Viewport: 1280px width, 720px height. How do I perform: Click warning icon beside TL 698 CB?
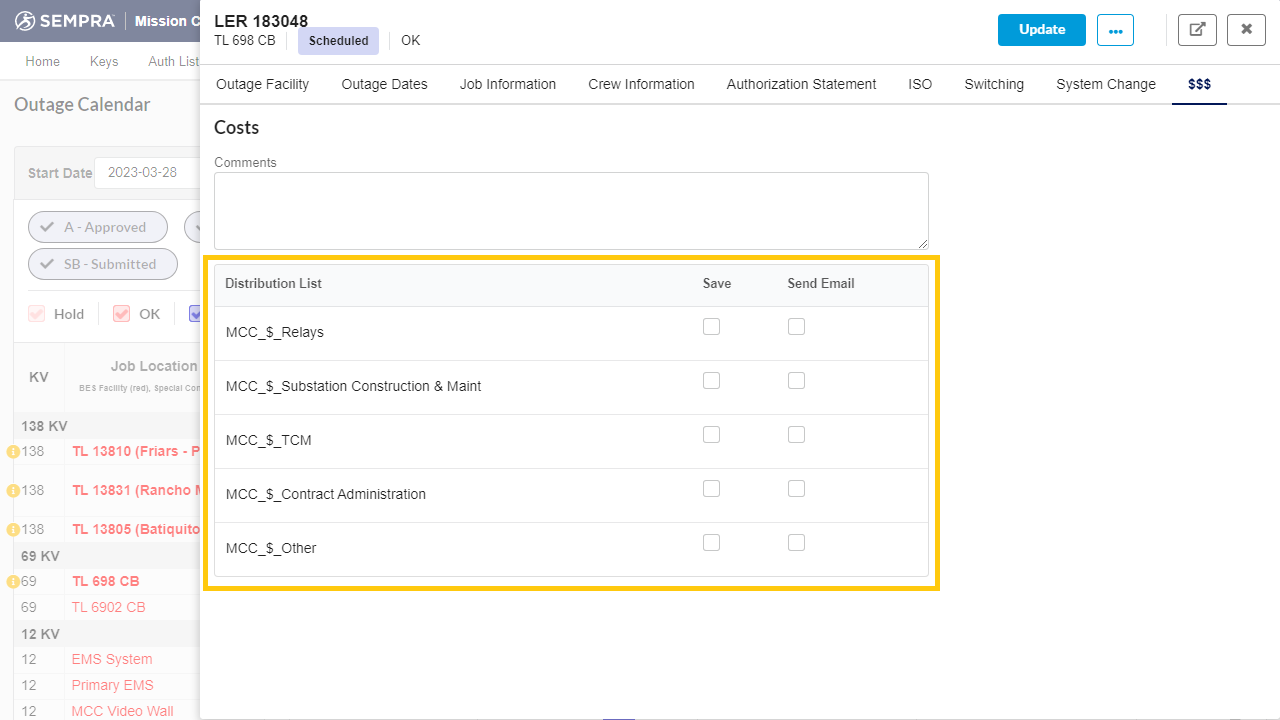[x=13, y=582]
